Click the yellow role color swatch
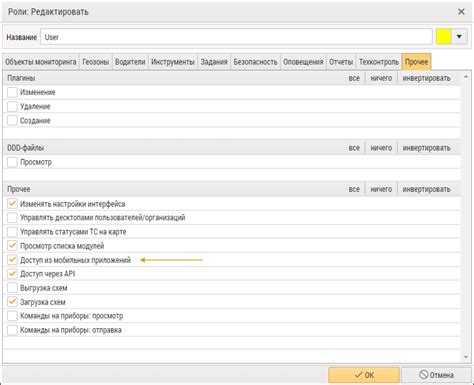Viewport: 474px width, 385px height. tap(444, 37)
